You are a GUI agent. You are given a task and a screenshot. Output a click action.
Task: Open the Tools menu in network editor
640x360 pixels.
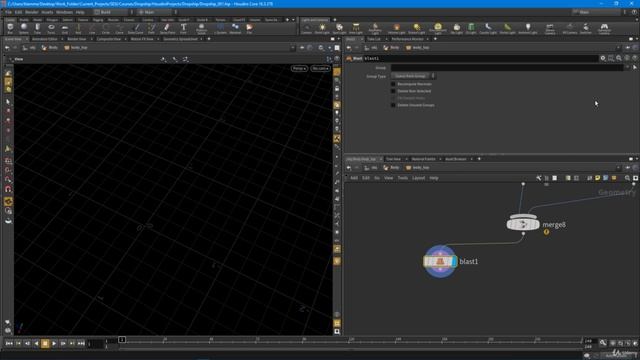[402, 178]
